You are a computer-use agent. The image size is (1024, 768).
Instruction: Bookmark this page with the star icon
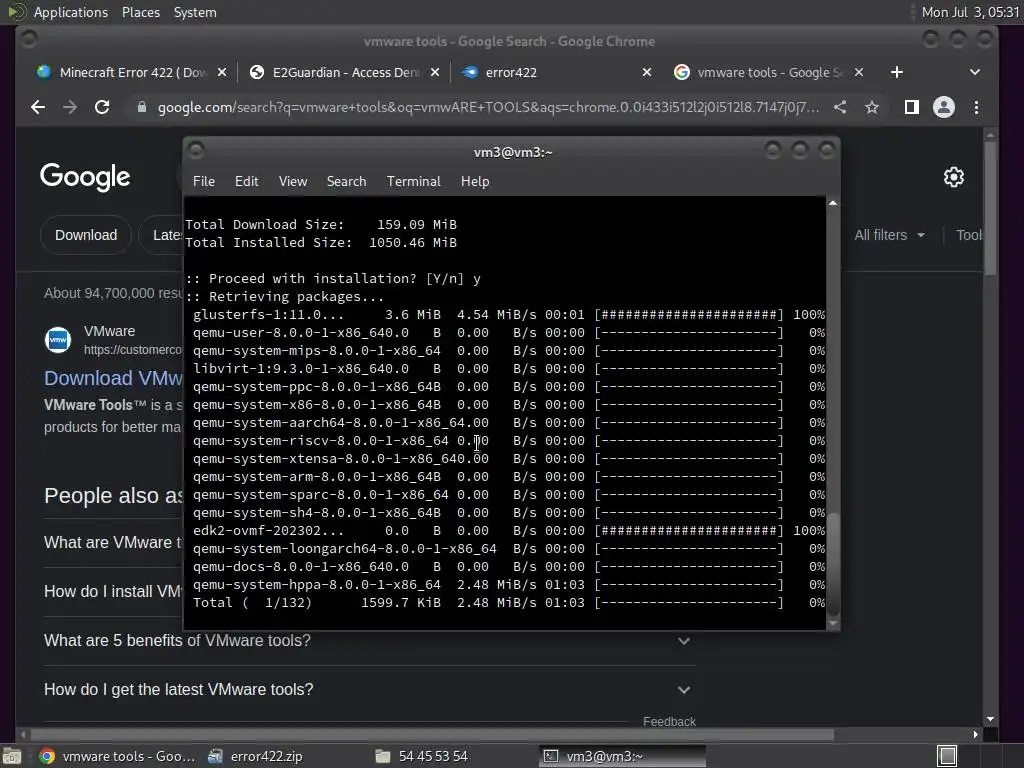click(872, 107)
